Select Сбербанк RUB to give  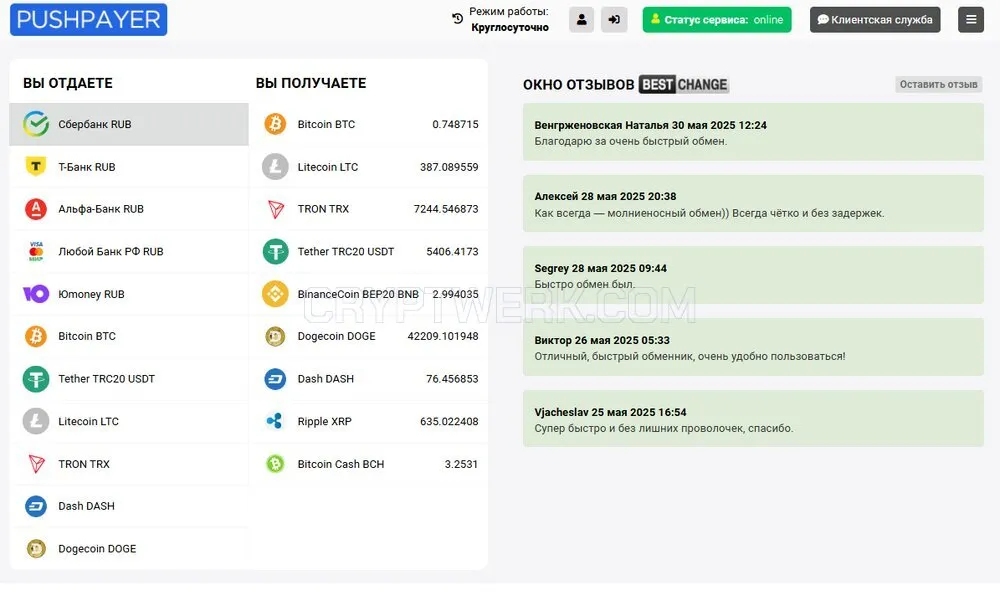tap(129, 124)
